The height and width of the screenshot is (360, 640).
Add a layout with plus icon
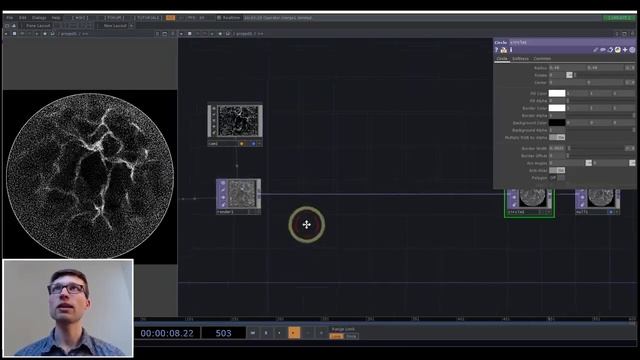click(131, 26)
